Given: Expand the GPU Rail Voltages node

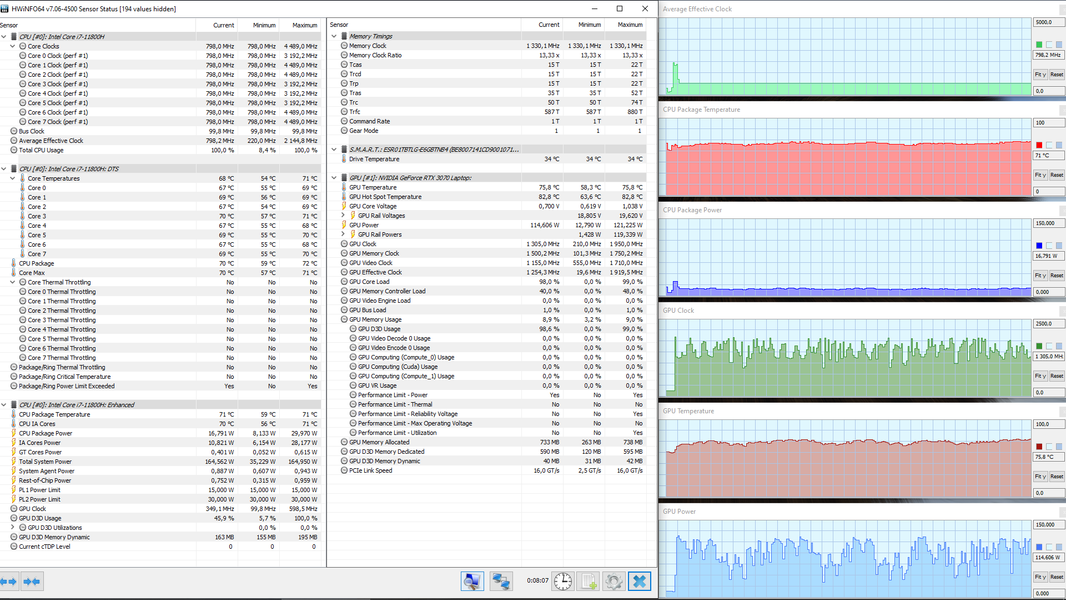Looking at the screenshot, I should (343, 215).
